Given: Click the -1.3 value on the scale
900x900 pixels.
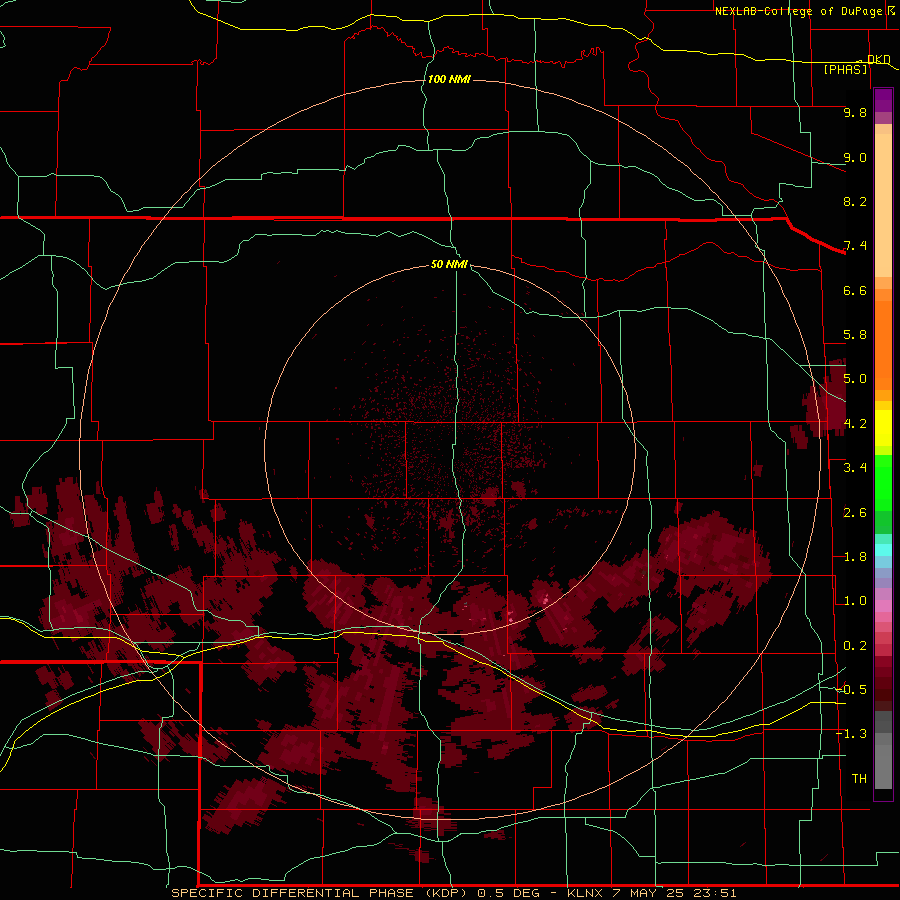Looking at the screenshot, I should [x=851, y=734].
